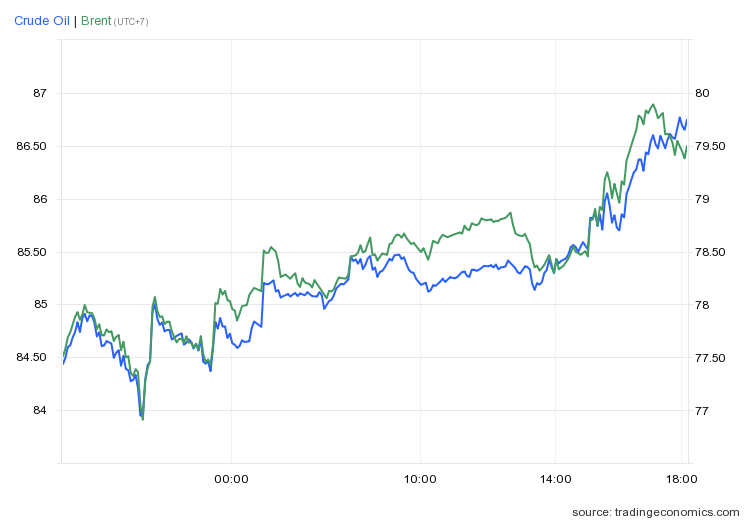Click the Brent legend label

[x=96, y=21]
